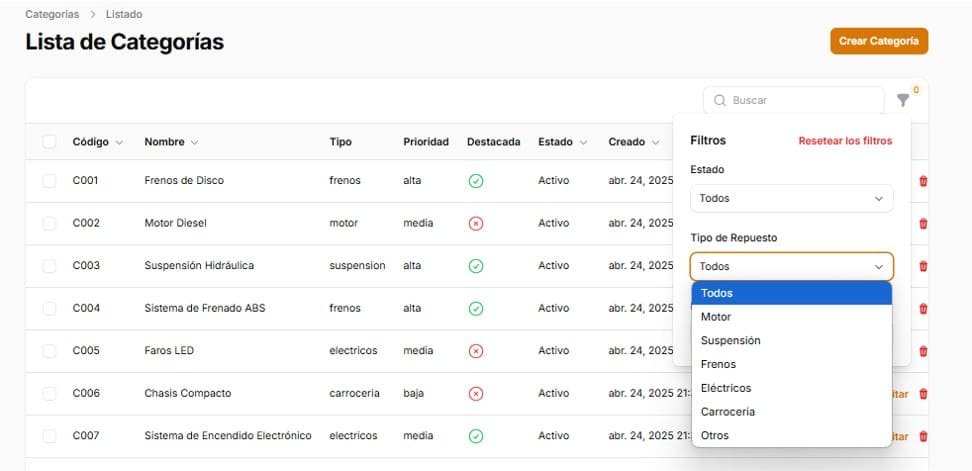This screenshot has width=972, height=471.
Task: Click the Listado breadcrumb
Action: click(x=124, y=14)
